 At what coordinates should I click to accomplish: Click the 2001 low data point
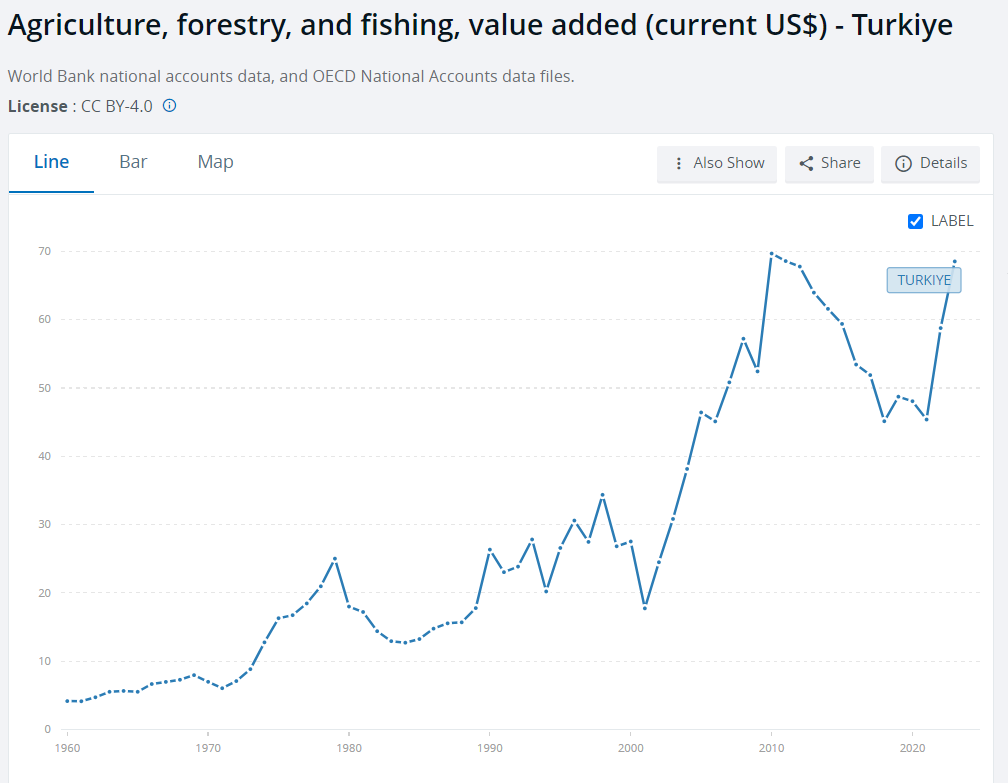pos(645,607)
